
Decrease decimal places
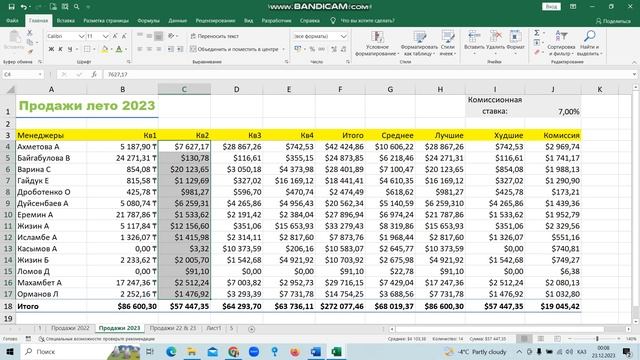pyautogui.click(x=344, y=49)
